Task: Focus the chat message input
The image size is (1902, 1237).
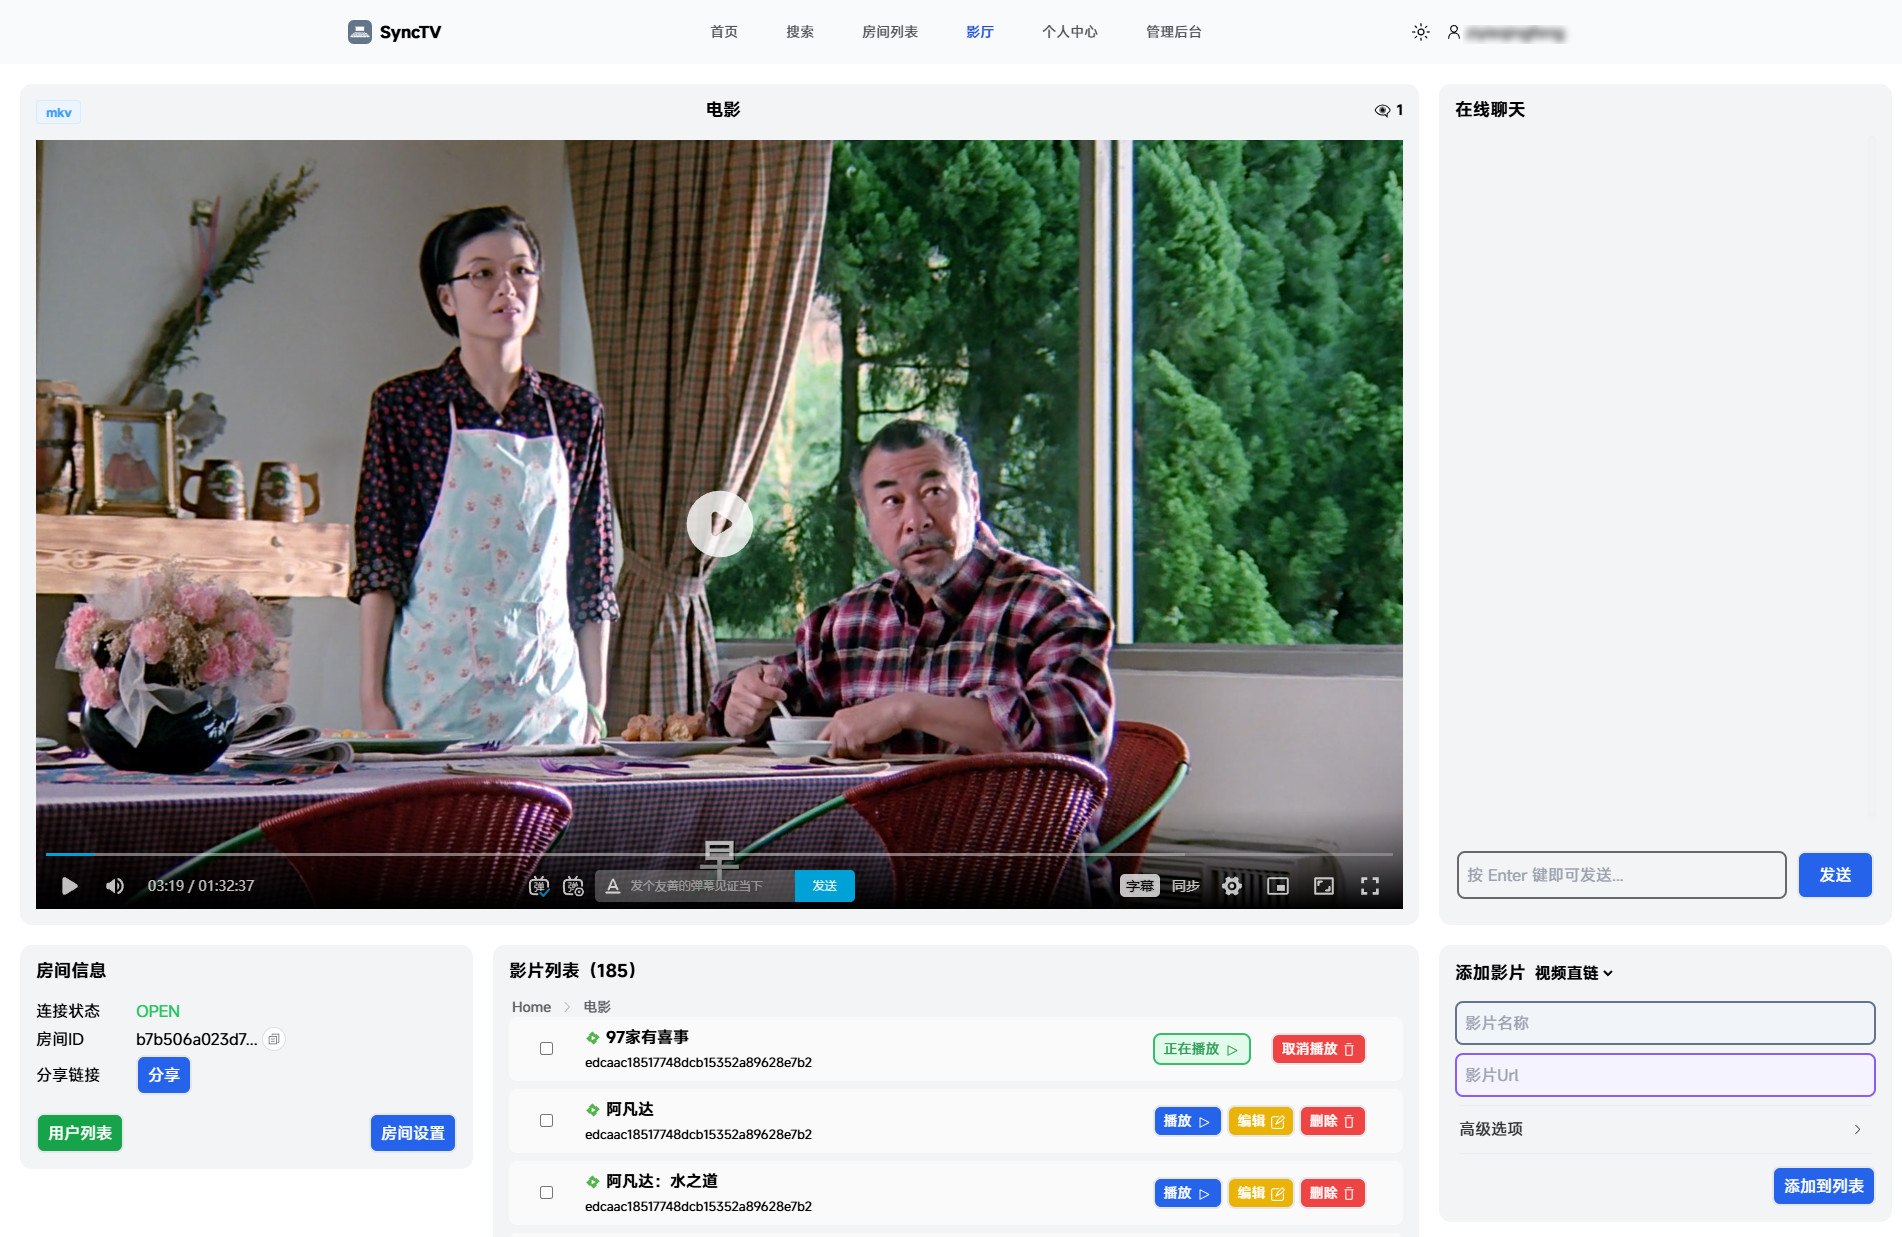Action: coord(1621,875)
